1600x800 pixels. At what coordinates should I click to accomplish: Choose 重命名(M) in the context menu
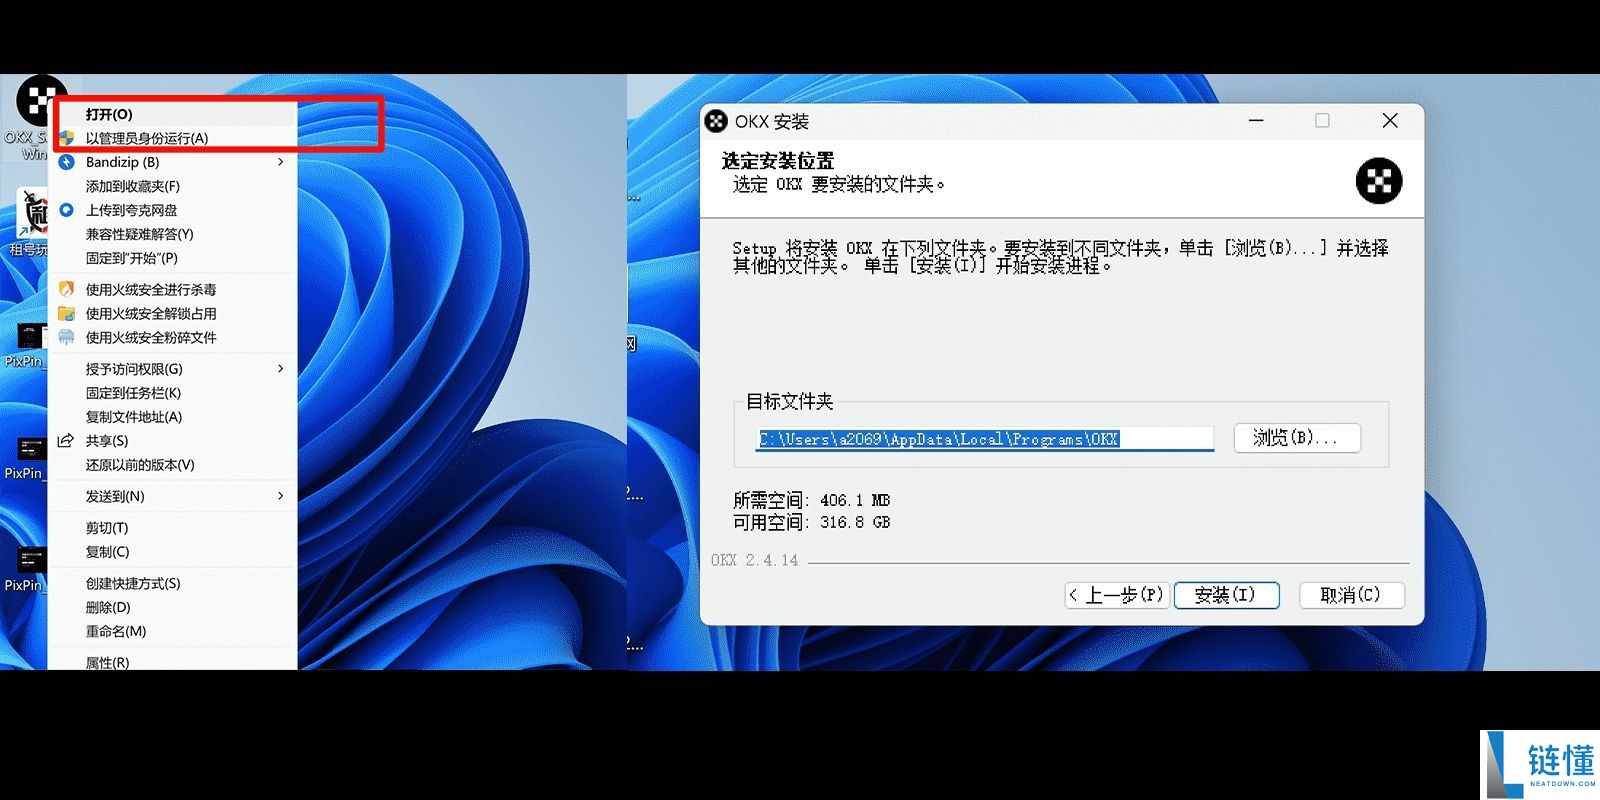coord(116,631)
